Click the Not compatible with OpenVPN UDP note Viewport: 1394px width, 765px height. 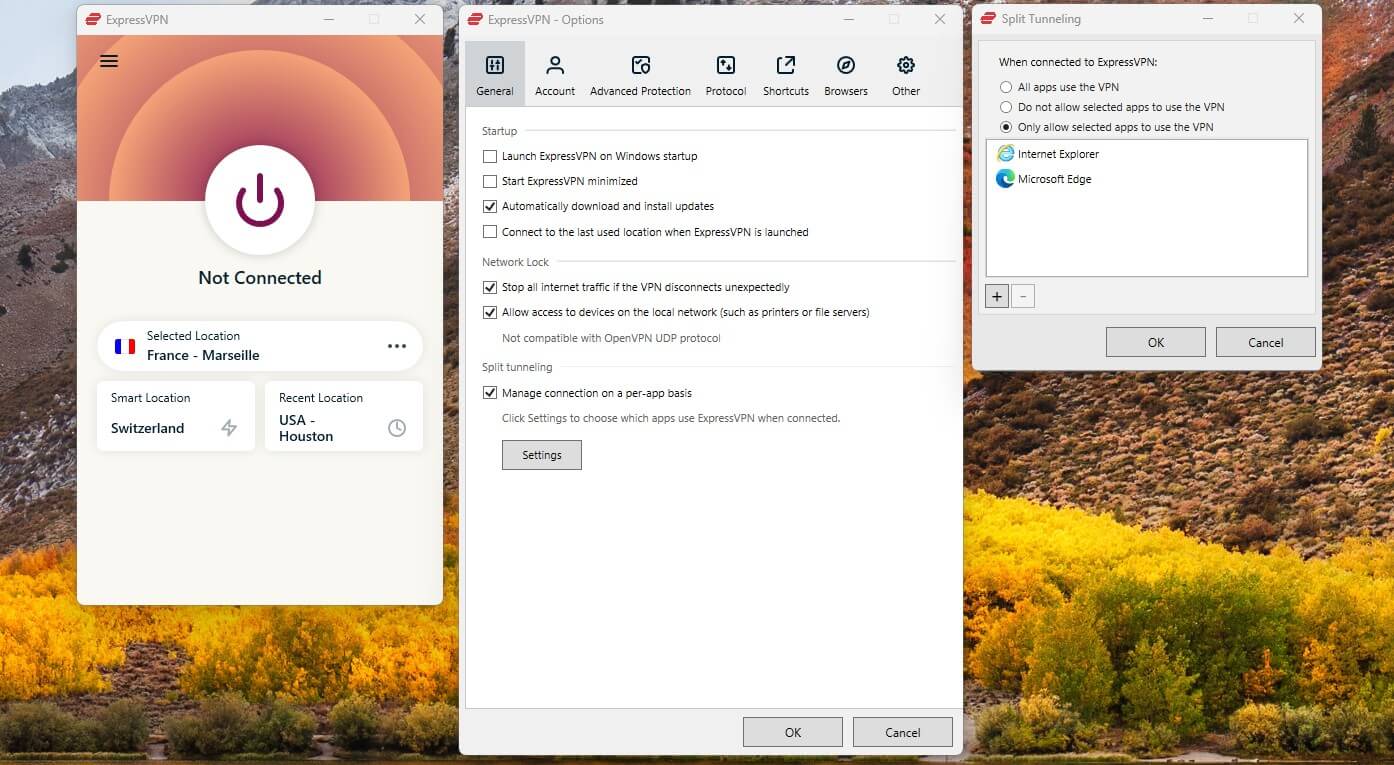point(611,338)
